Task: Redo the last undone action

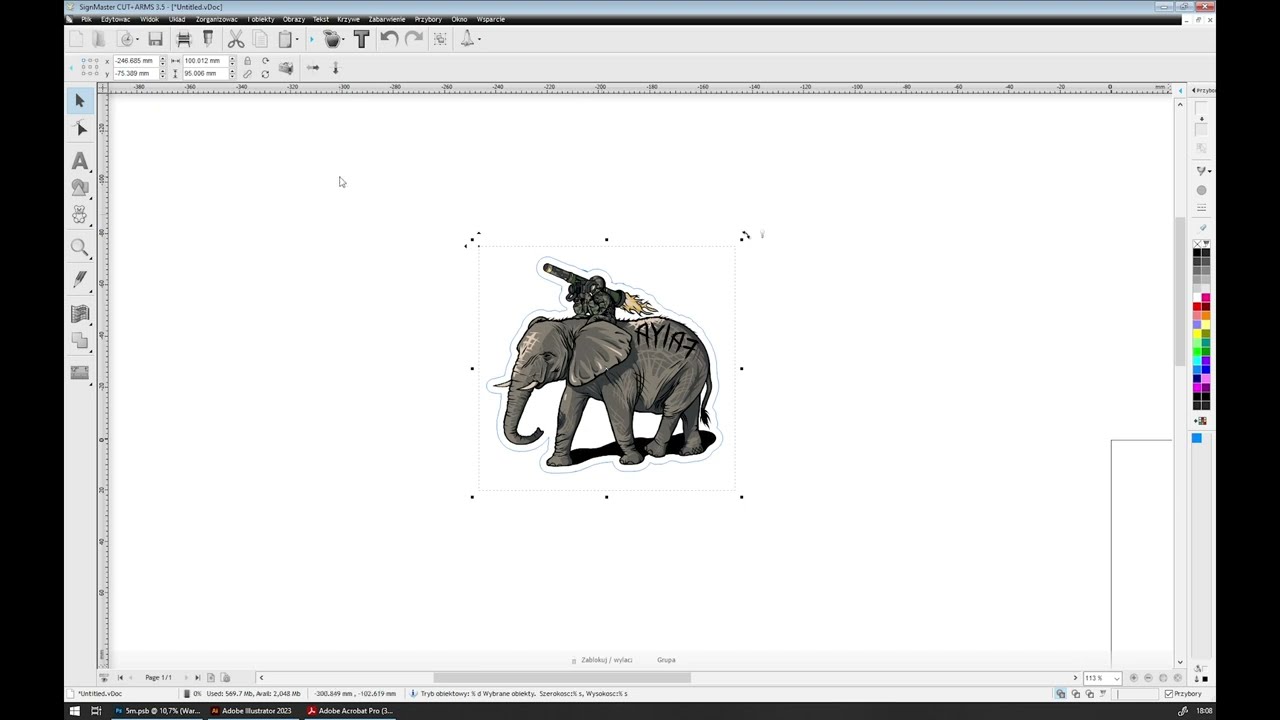Action: (413, 39)
